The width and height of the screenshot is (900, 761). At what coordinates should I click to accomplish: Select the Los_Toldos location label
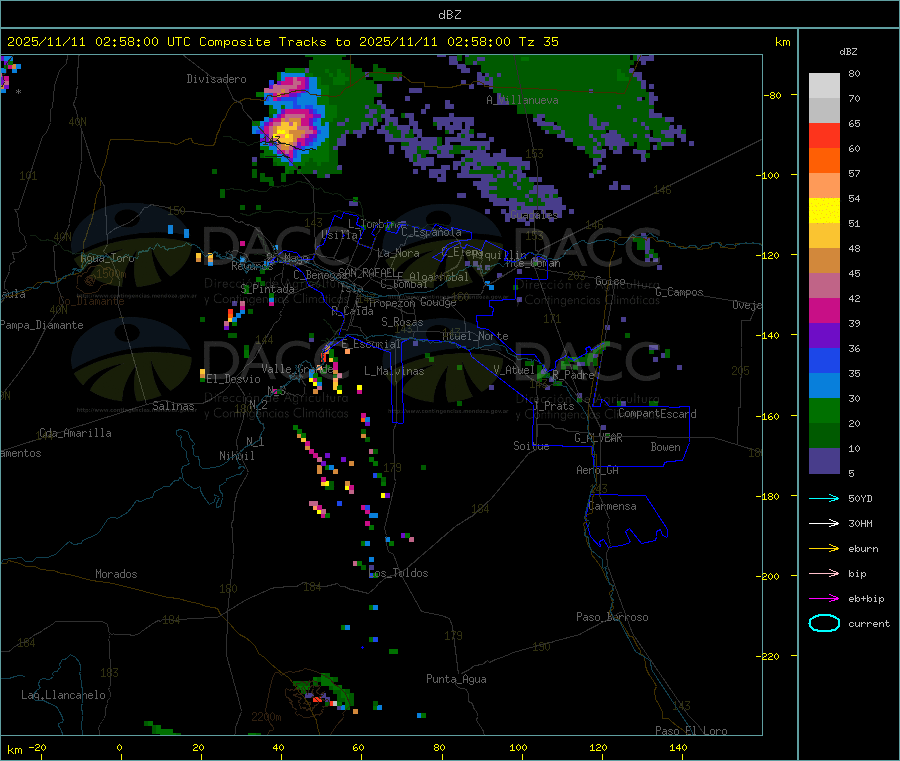pyautogui.click(x=399, y=573)
